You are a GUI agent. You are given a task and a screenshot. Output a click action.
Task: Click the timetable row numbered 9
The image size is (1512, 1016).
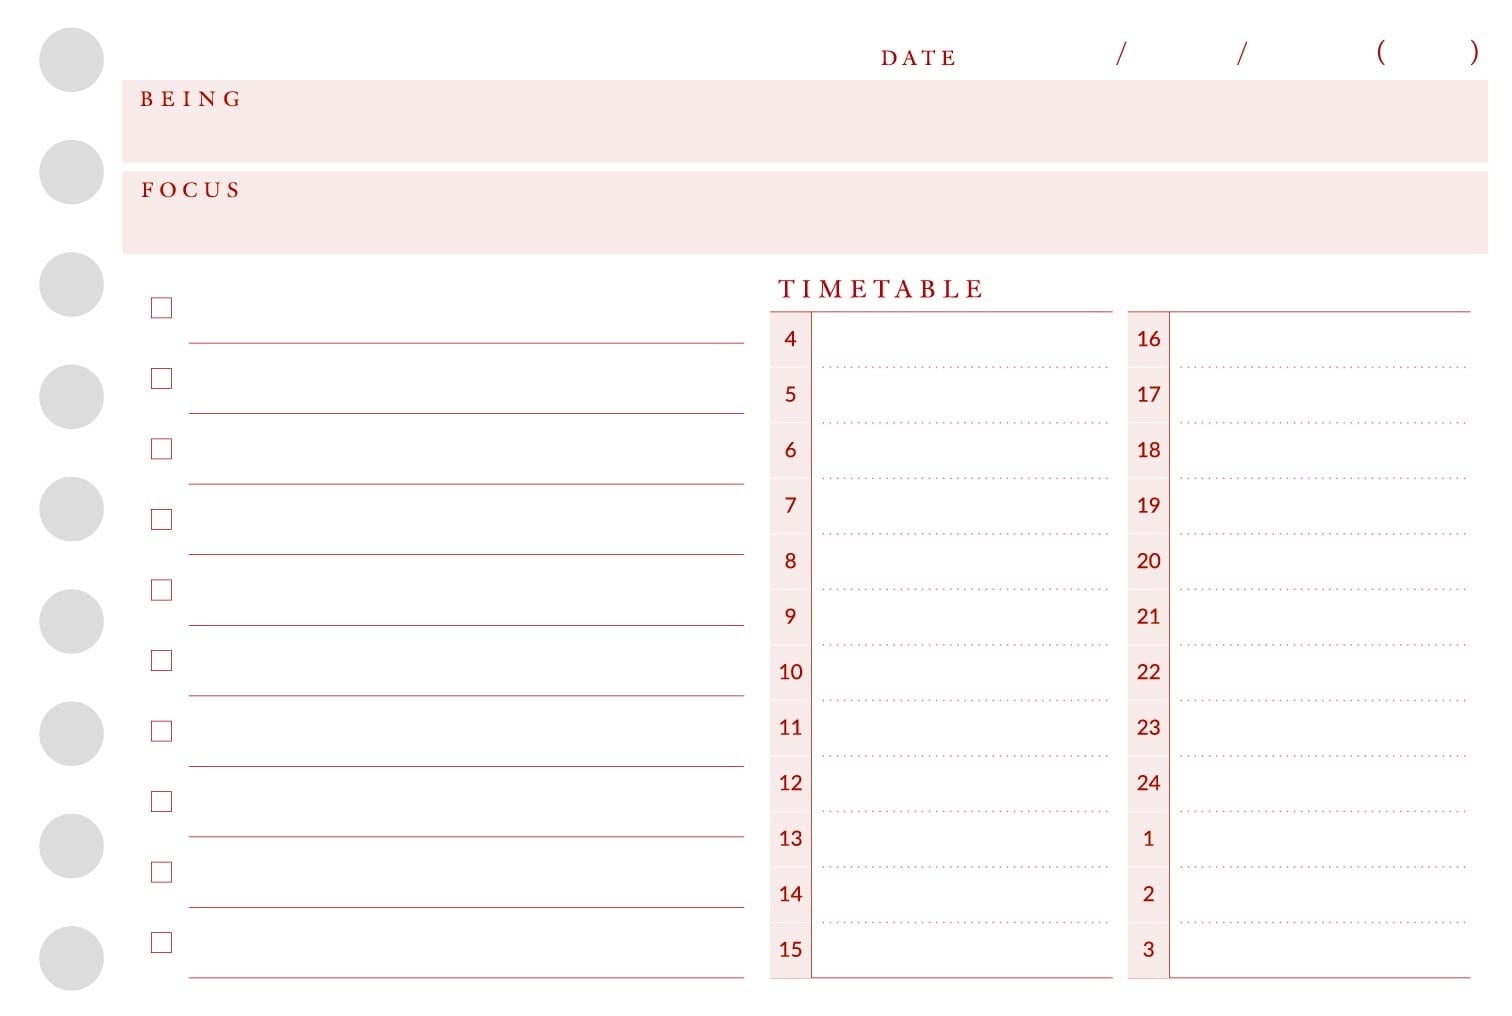[x=941, y=617]
